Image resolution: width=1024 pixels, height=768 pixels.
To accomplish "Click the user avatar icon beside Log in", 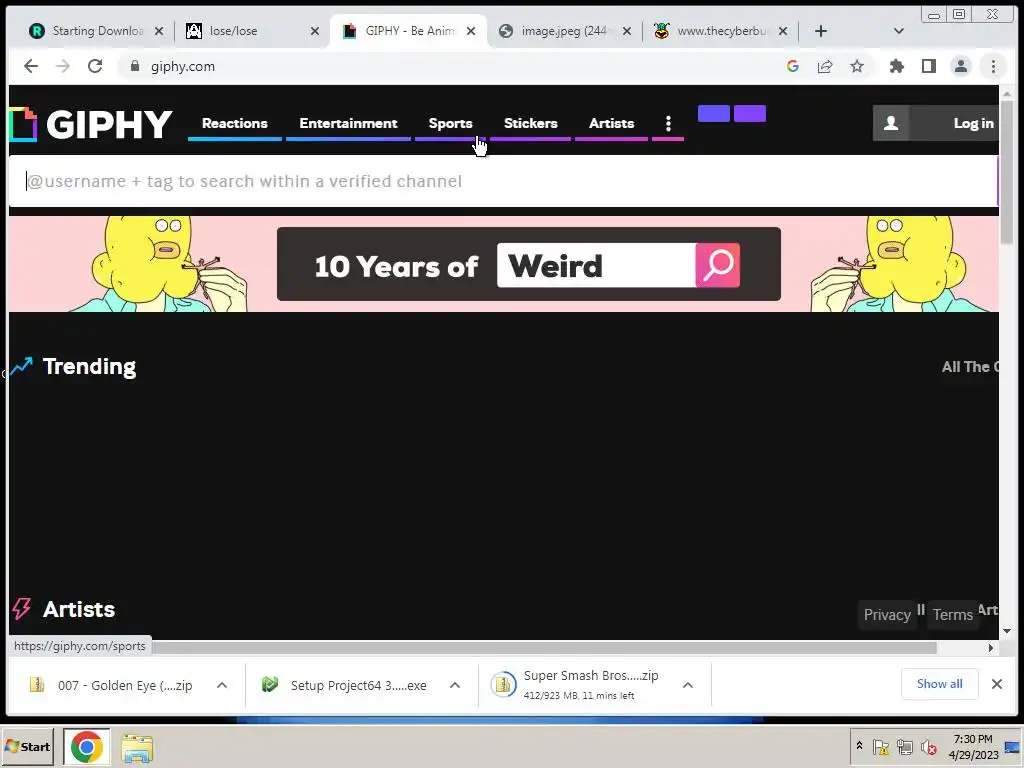I will click(891, 123).
